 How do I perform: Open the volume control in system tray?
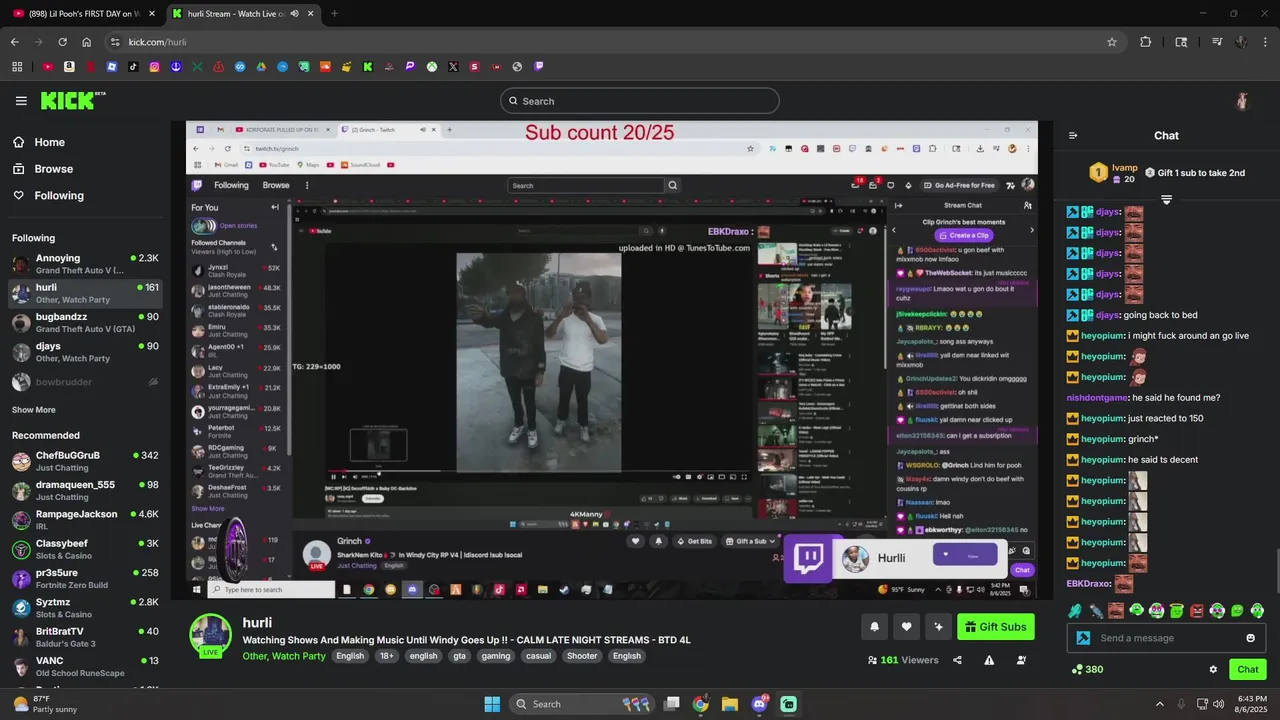point(1218,704)
